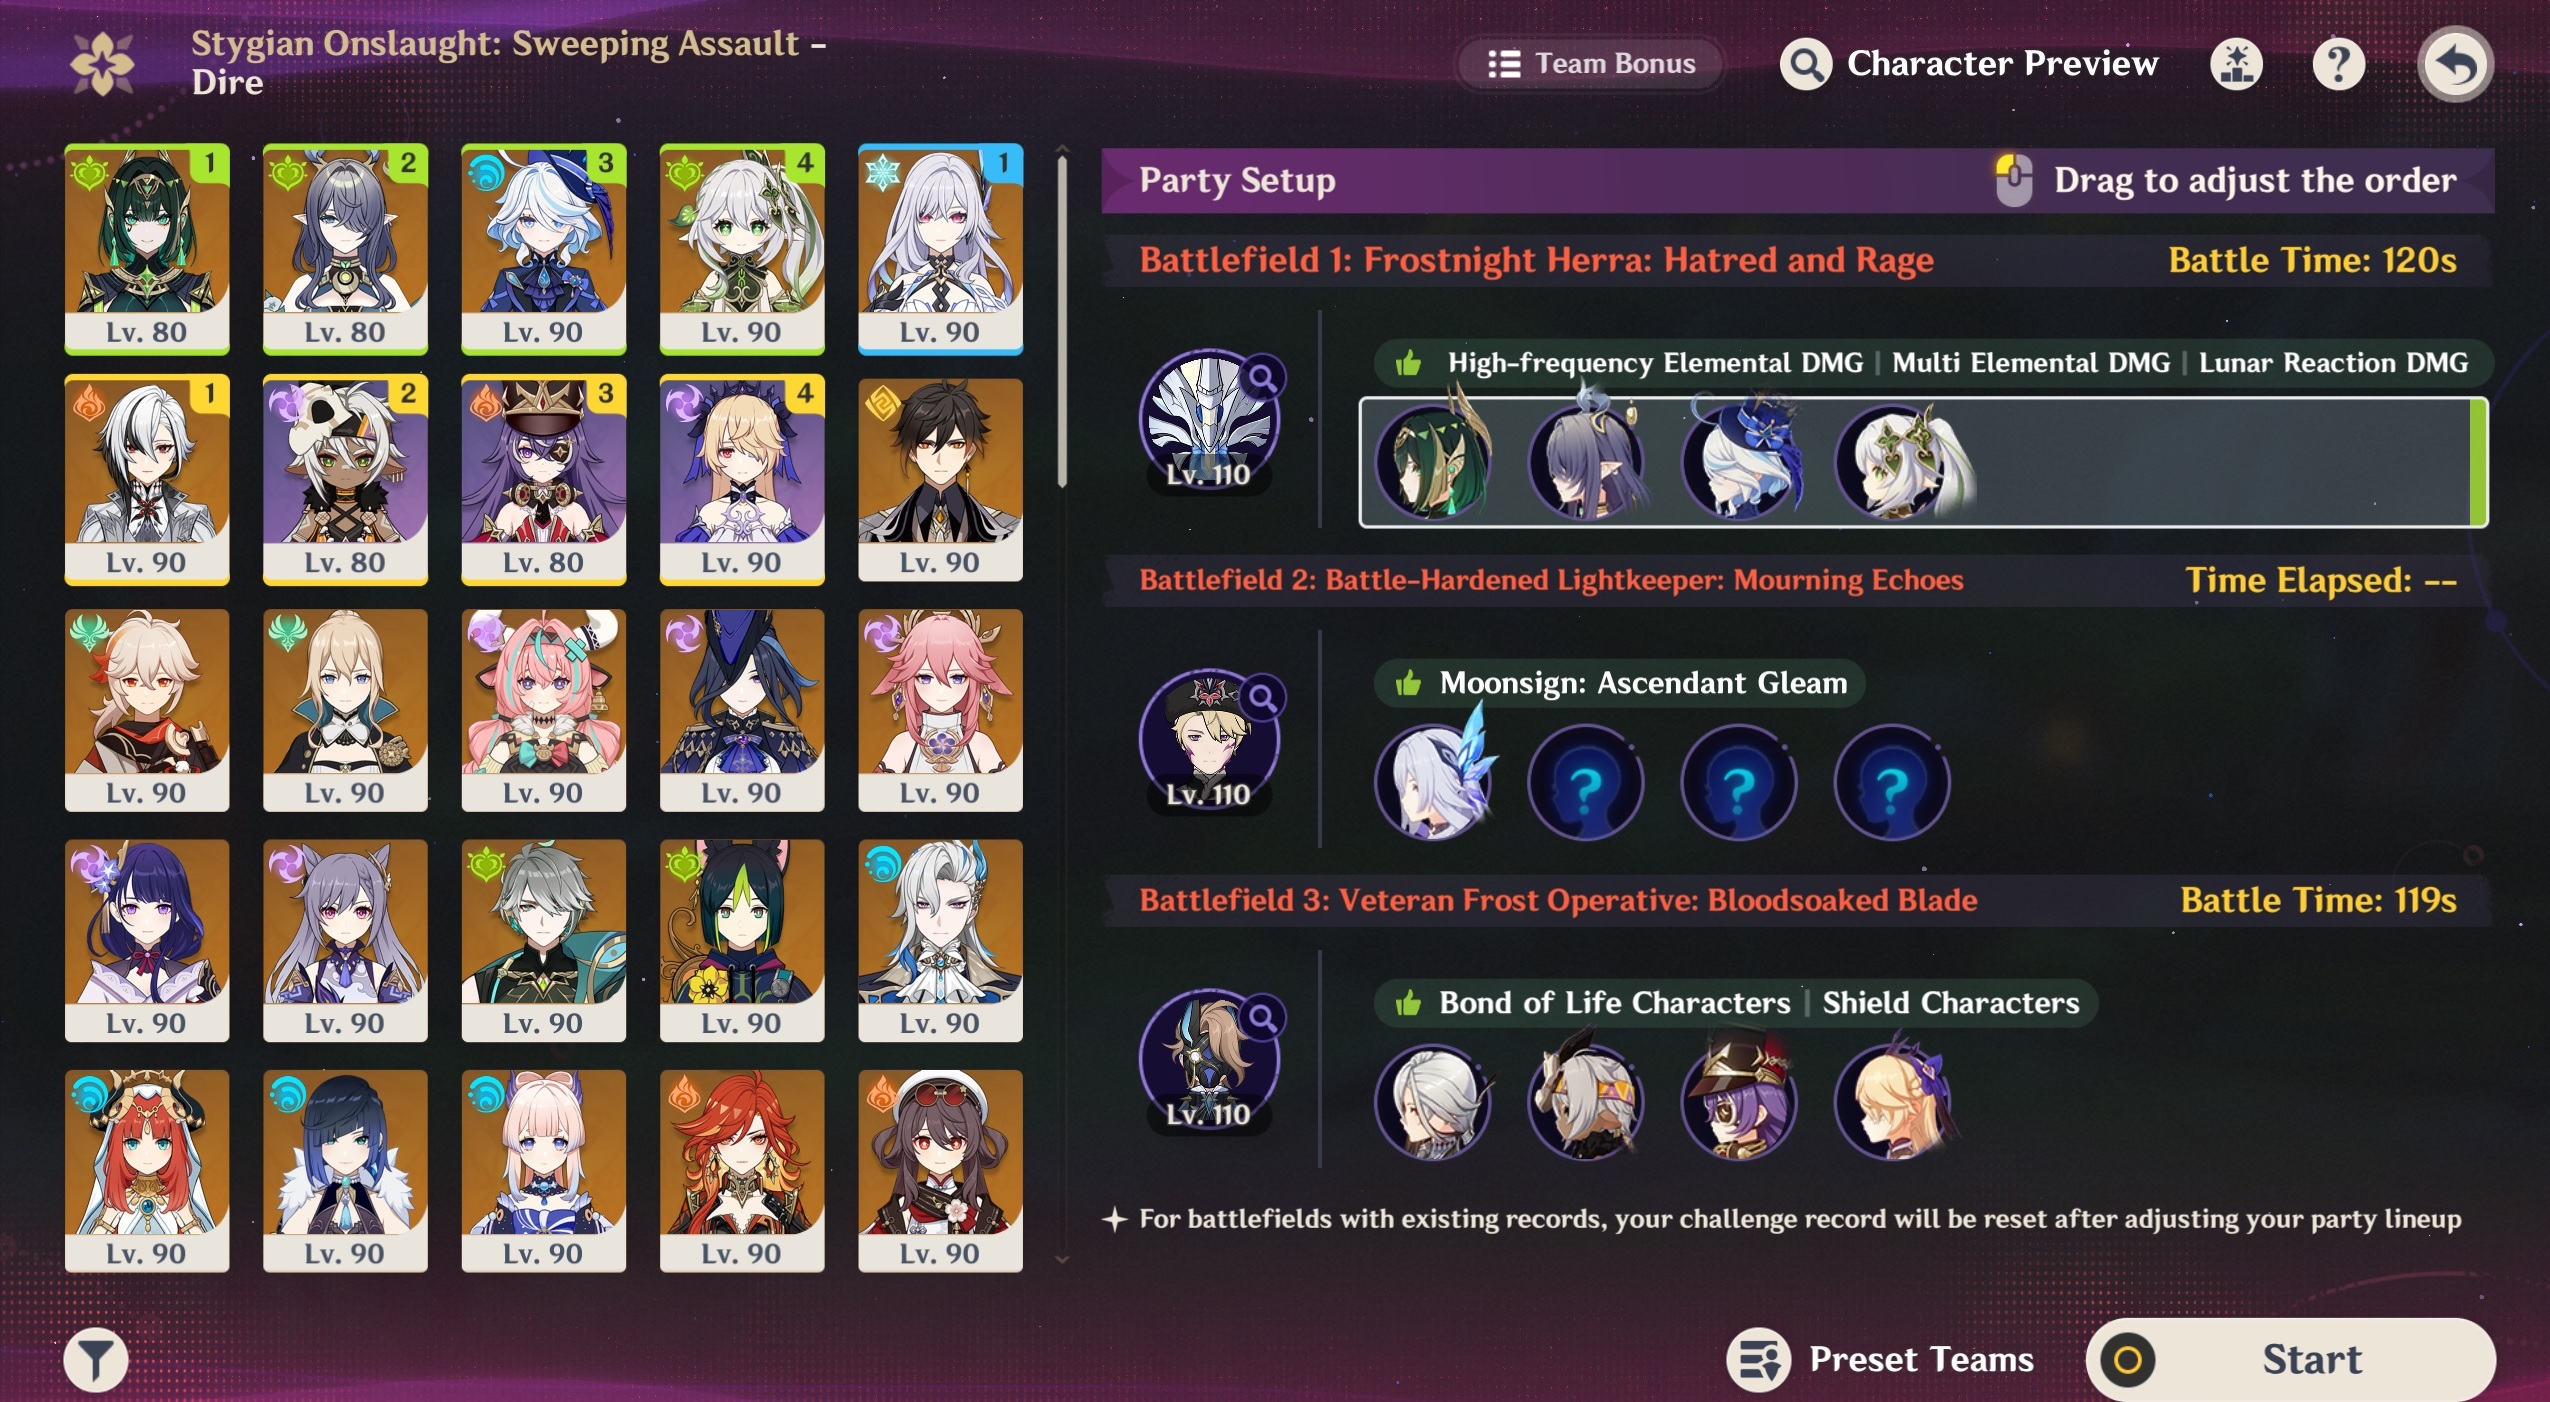This screenshot has width=2550, height=1402.
Task: Select the first empty Battlefield 2 slot
Action: coord(1586,783)
